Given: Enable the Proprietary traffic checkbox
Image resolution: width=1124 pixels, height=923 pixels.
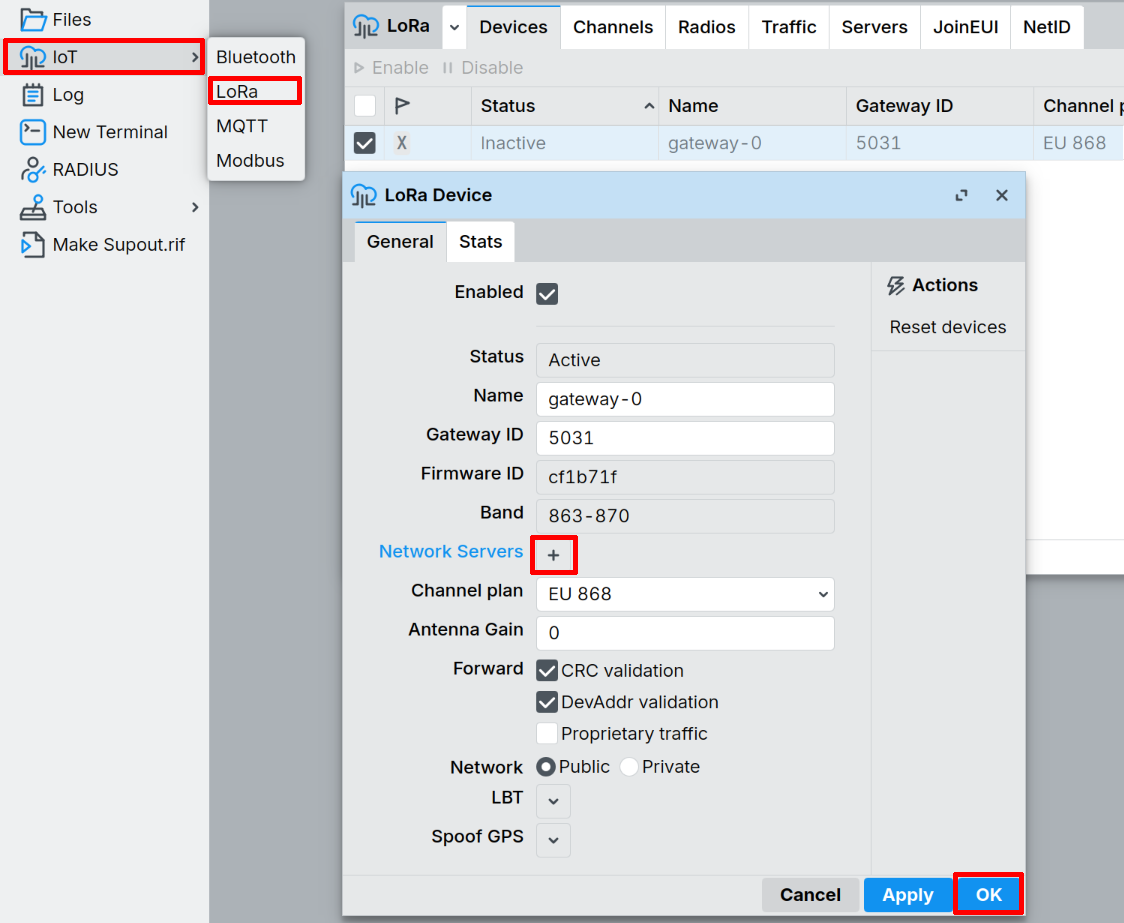Looking at the screenshot, I should click(547, 733).
